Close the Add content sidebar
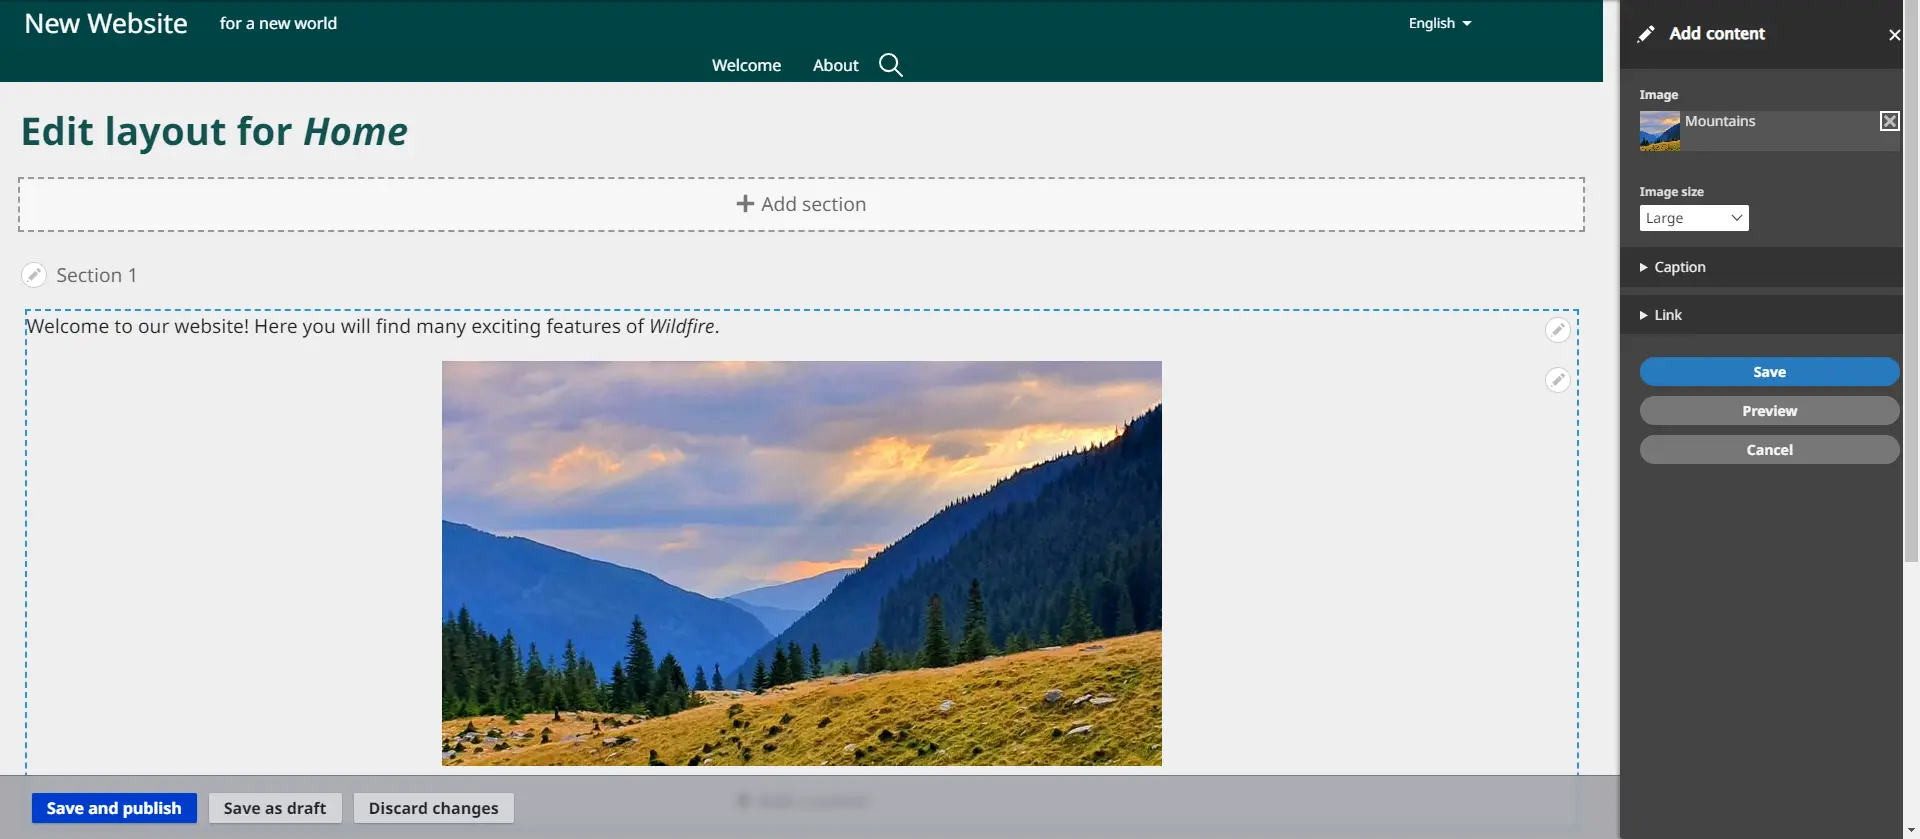Image resolution: width=1920 pixels, height=839 pixels. (1894, 35)
